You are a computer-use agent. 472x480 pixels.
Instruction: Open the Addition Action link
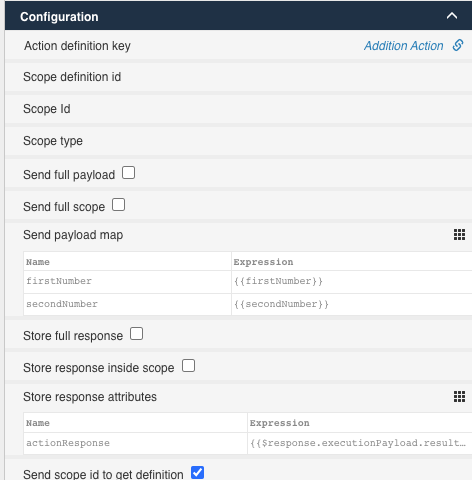404,46
